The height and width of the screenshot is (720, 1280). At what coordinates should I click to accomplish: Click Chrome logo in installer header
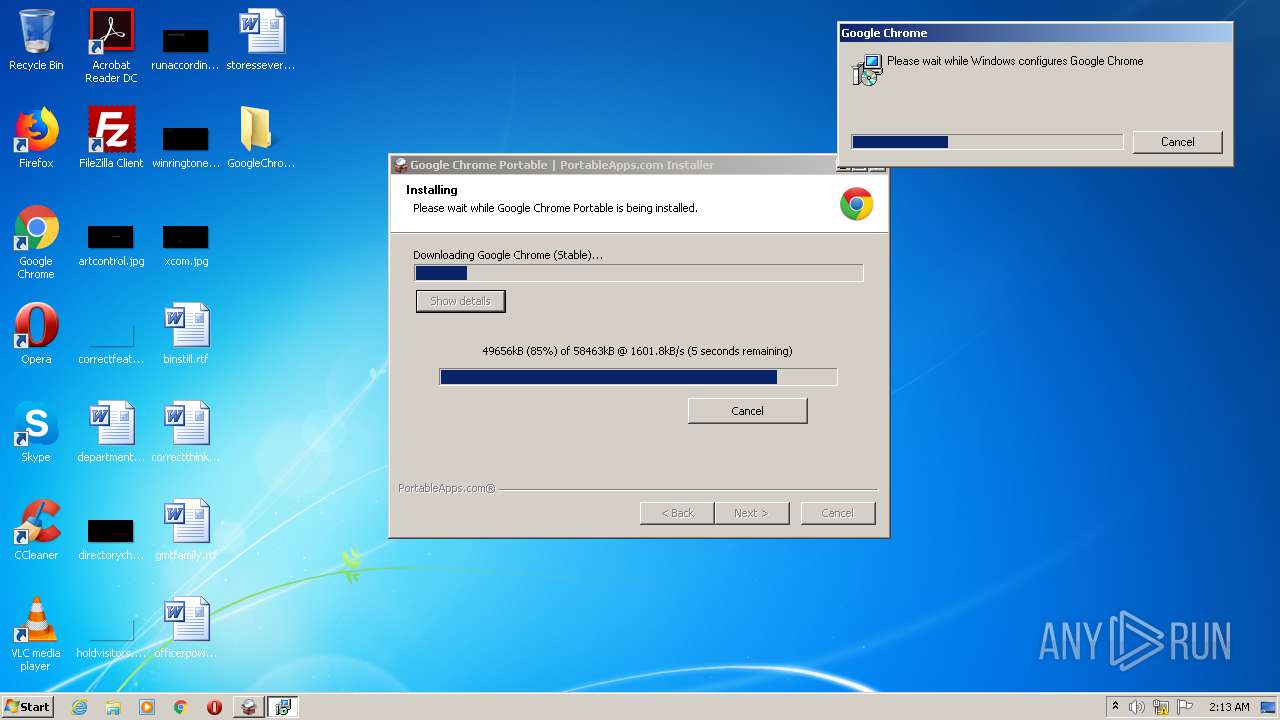pyautogui.click(x=856, y=204)
